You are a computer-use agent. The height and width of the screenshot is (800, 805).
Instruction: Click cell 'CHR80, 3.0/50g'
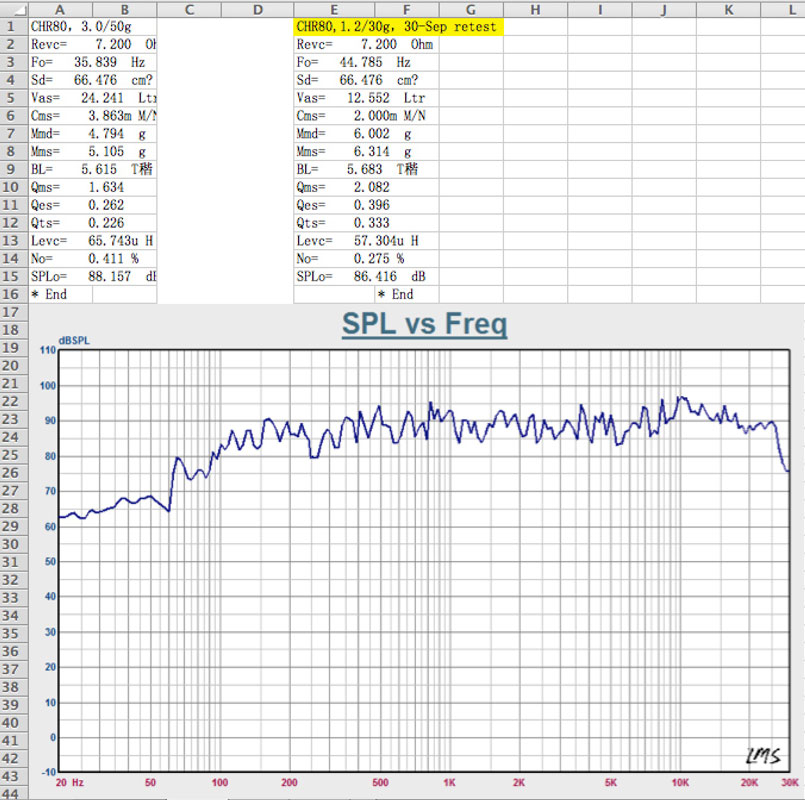[81, 27]
